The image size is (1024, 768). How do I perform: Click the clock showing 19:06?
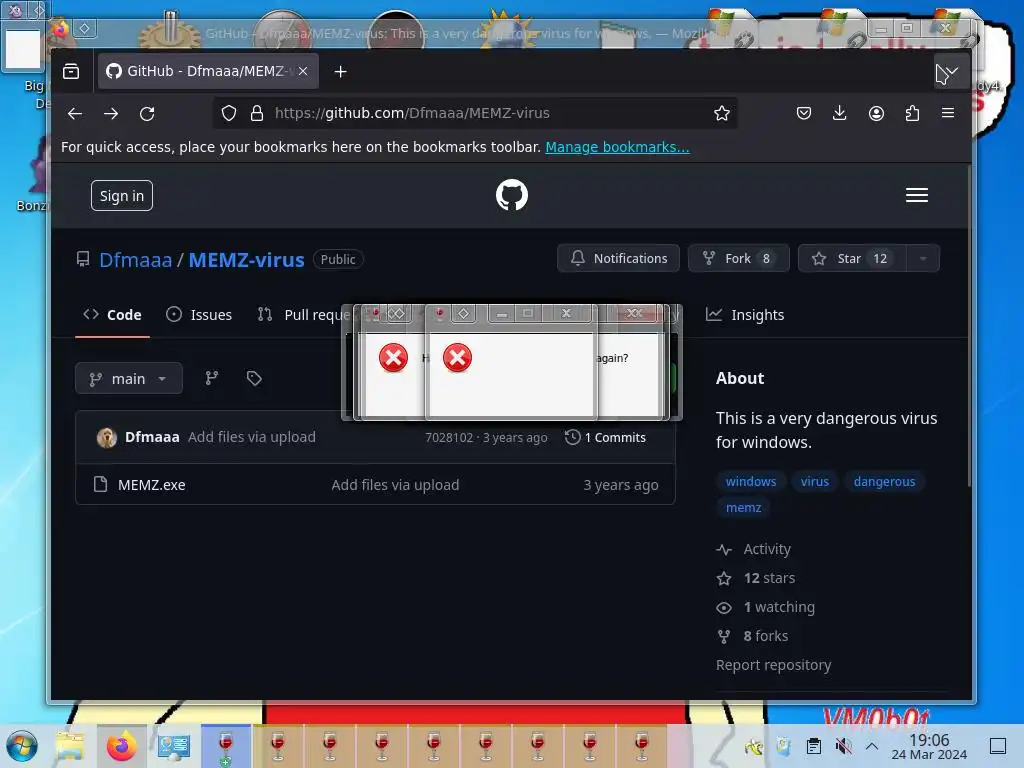click(929, 746)
